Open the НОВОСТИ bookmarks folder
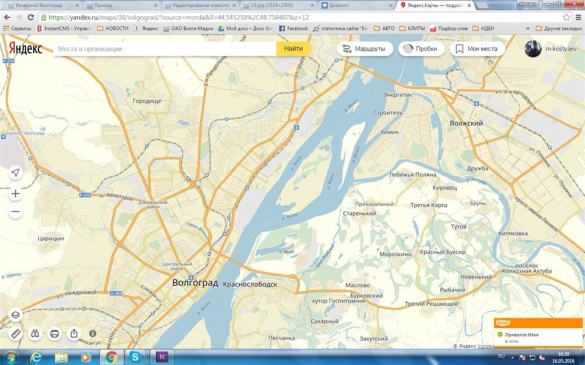 coord(113,28)
